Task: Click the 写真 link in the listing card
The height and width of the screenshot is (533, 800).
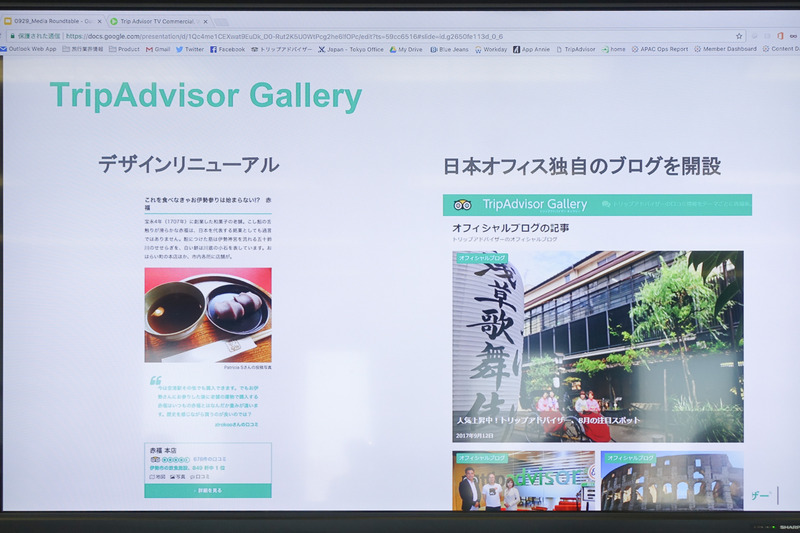Action: tap(178, 476)
